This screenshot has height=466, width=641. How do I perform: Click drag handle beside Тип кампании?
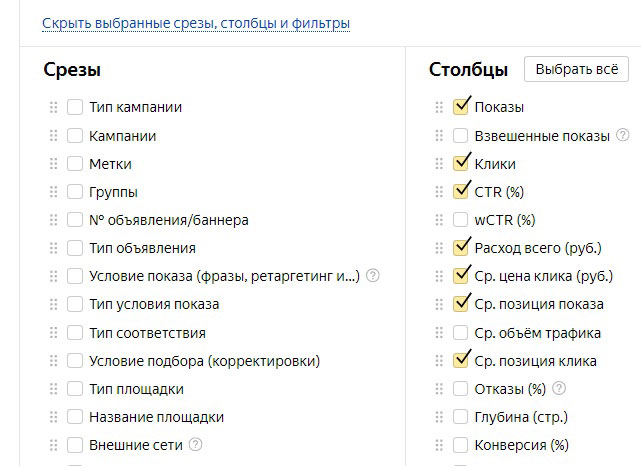pyautogui.click(x=54, y=107)
